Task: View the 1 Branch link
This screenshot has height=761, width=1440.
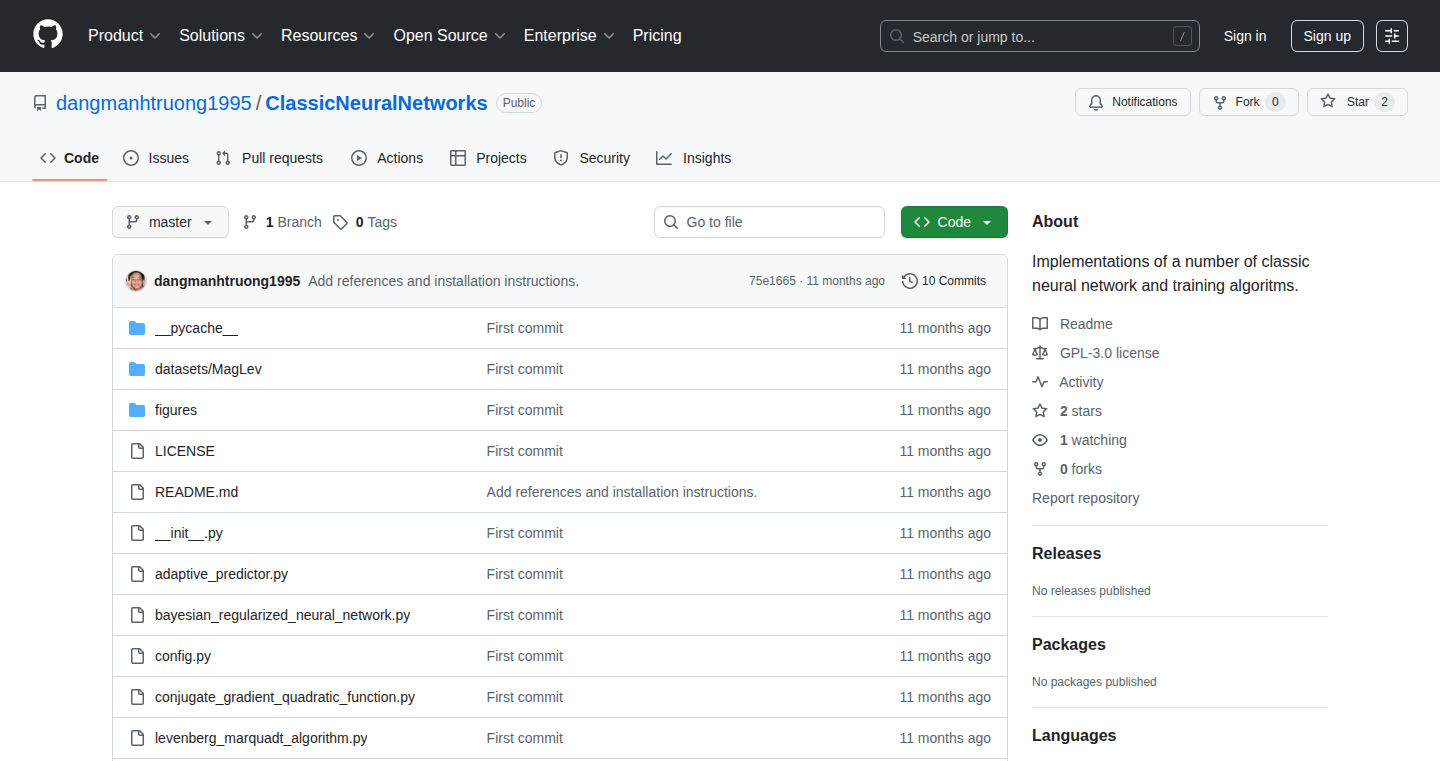Action: click(282, 222)
